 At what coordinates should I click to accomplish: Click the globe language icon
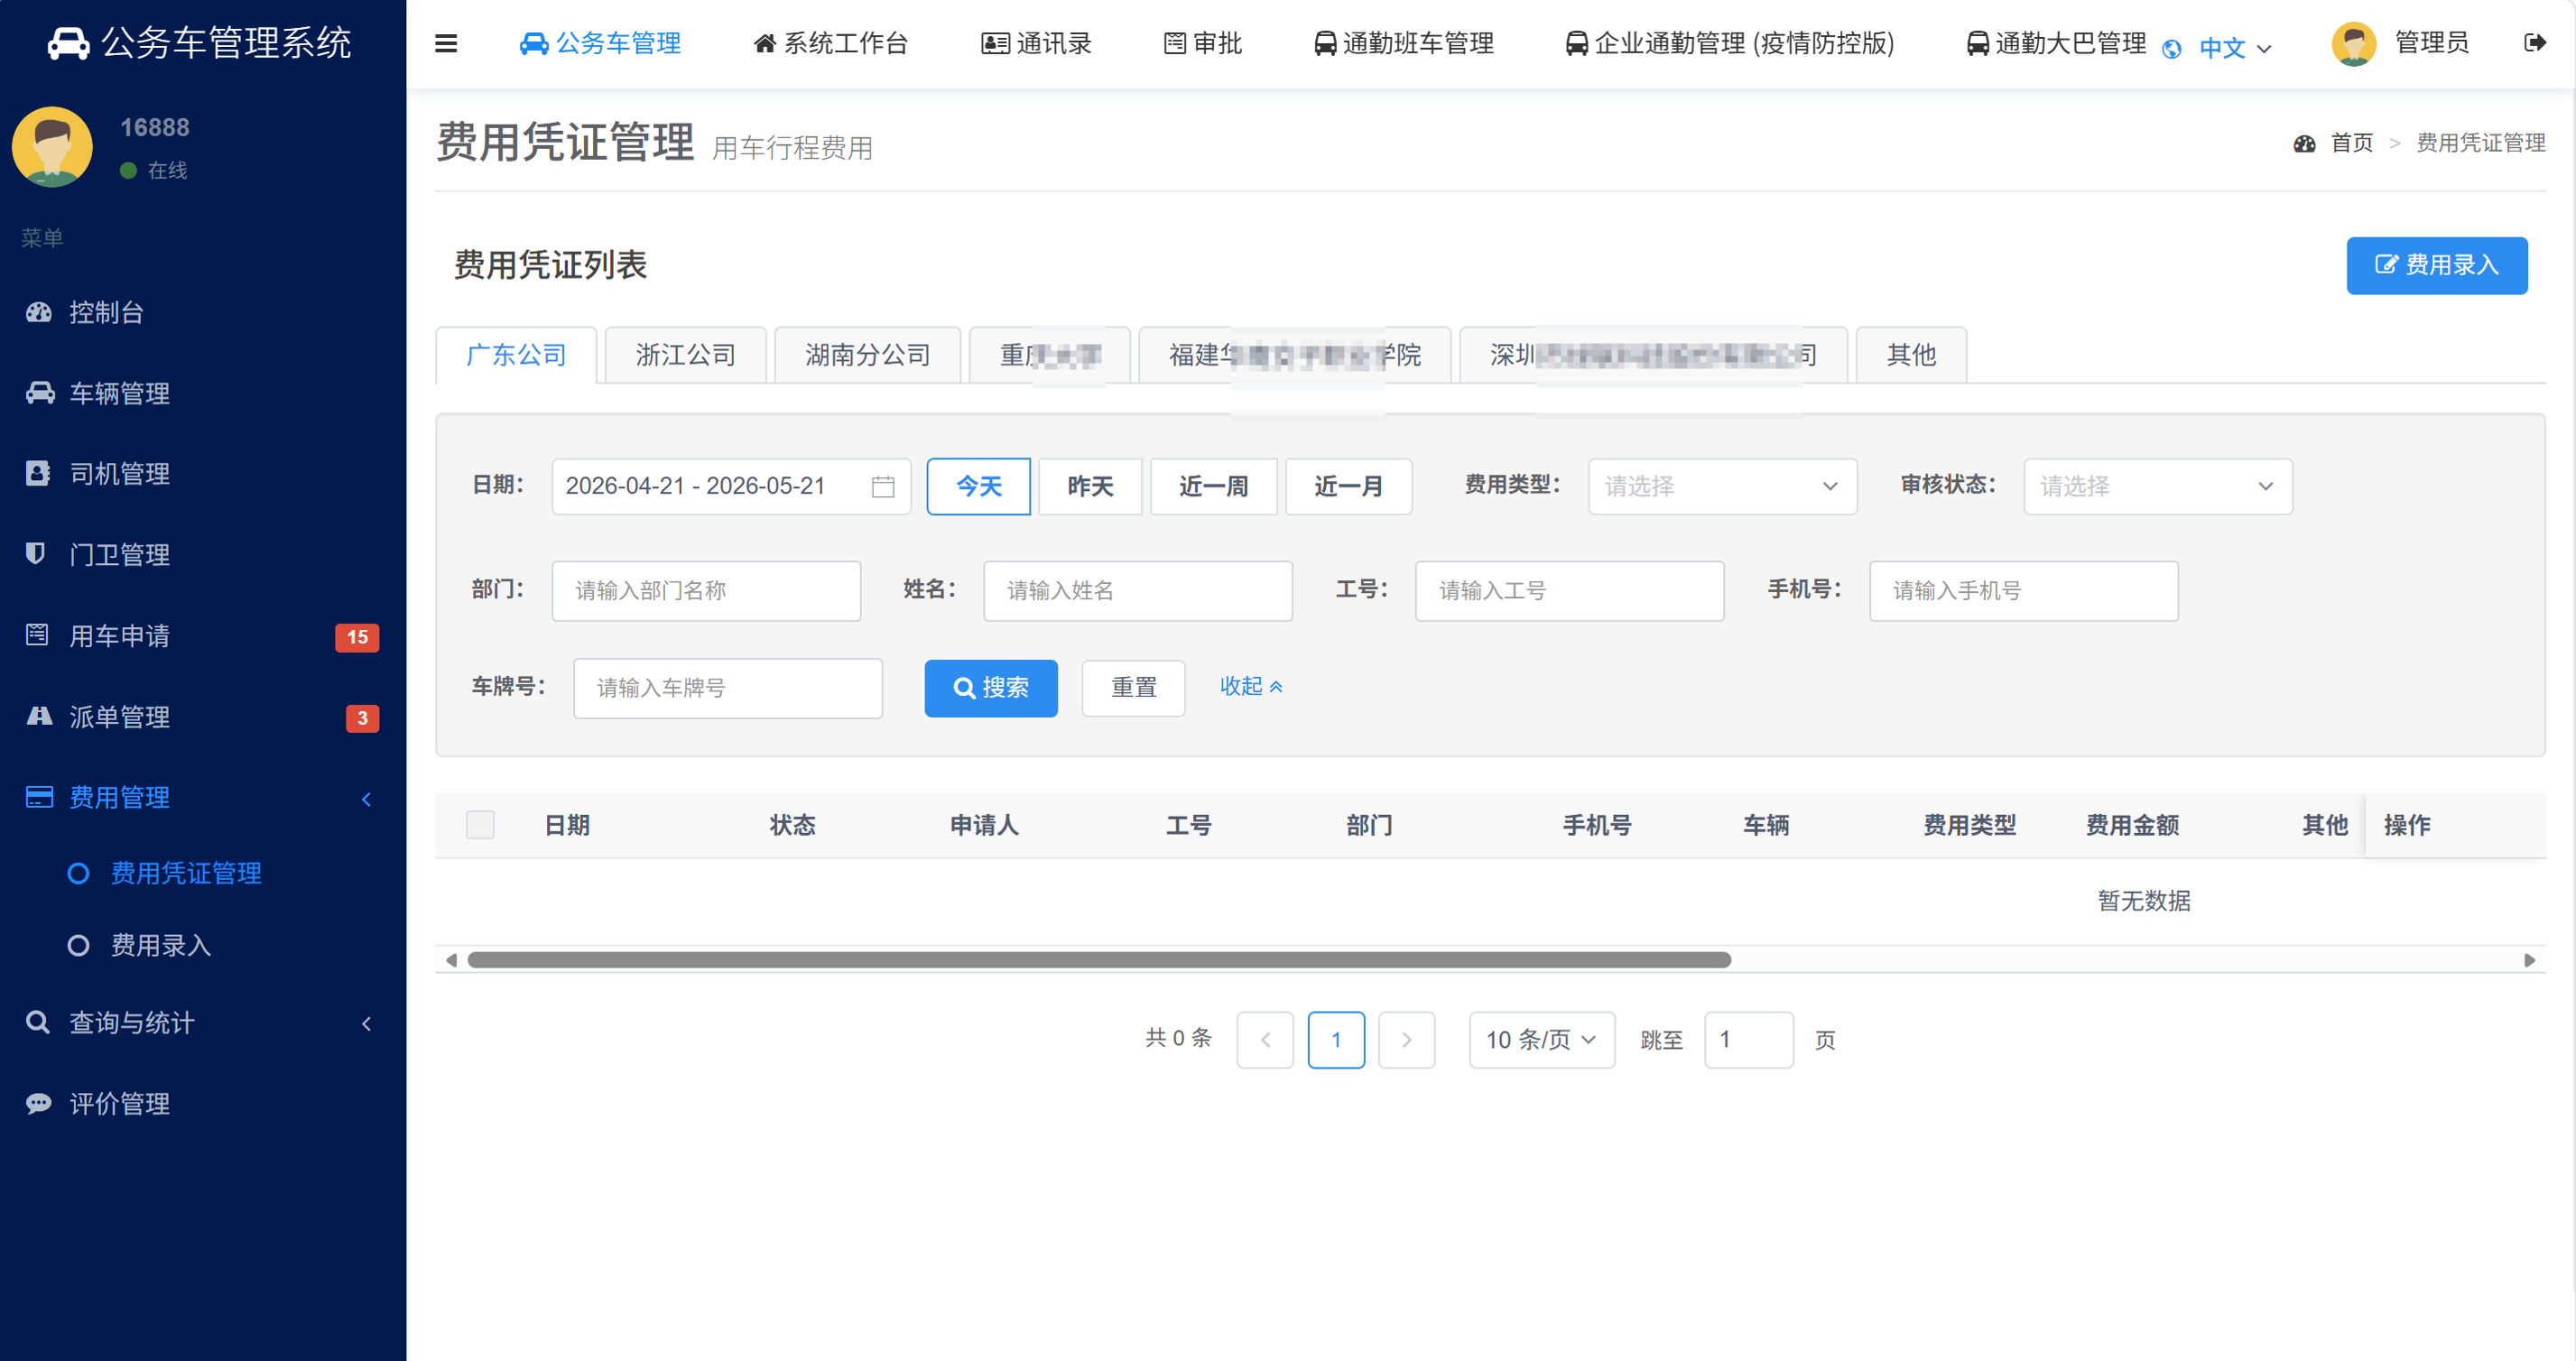click(x=2171, y=48)
